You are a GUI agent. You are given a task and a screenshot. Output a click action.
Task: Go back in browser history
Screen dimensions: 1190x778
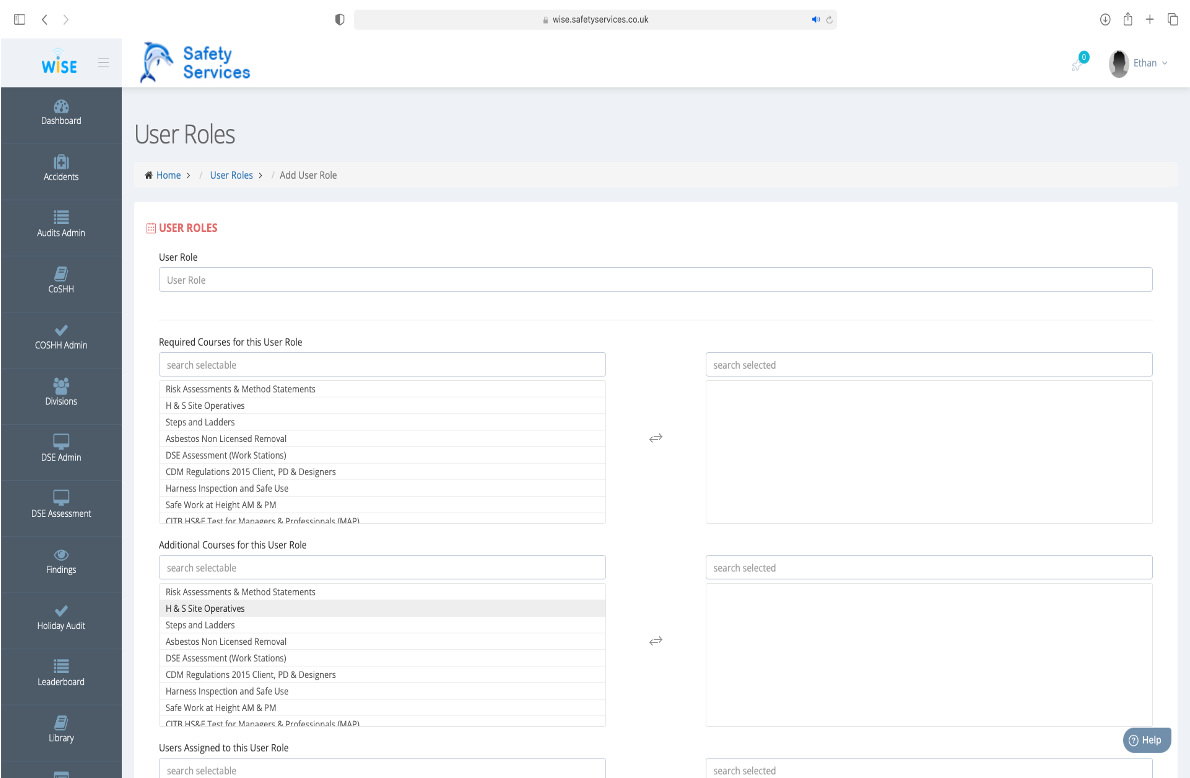pyautogui.click(x=45, y=20)
